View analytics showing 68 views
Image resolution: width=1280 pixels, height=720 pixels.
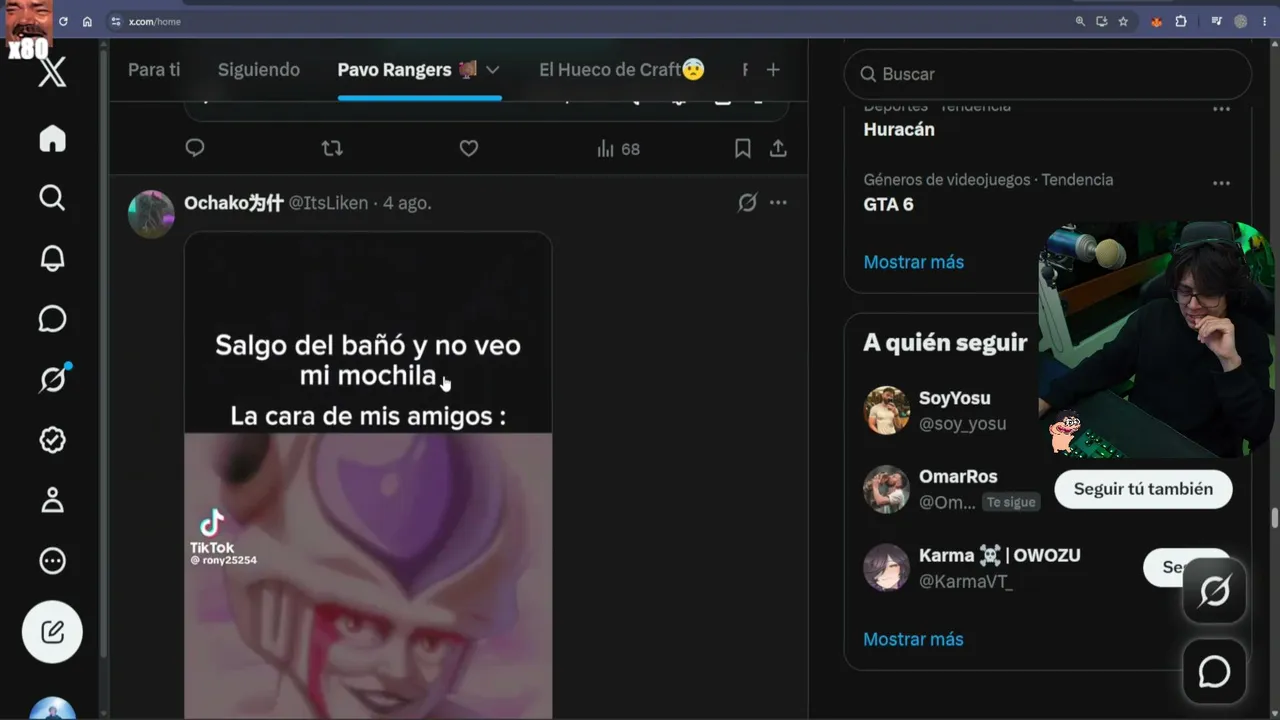point(618,149)
